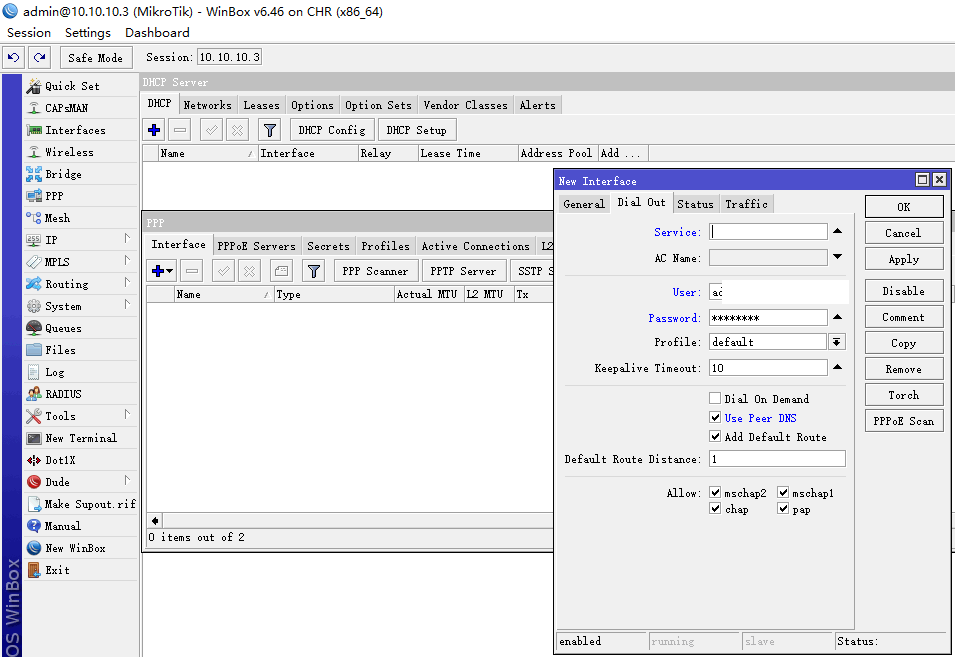Expand the Routing submenu in sidebar
Viewport: 955px width, 657px height.
click(x=127, y=283)
